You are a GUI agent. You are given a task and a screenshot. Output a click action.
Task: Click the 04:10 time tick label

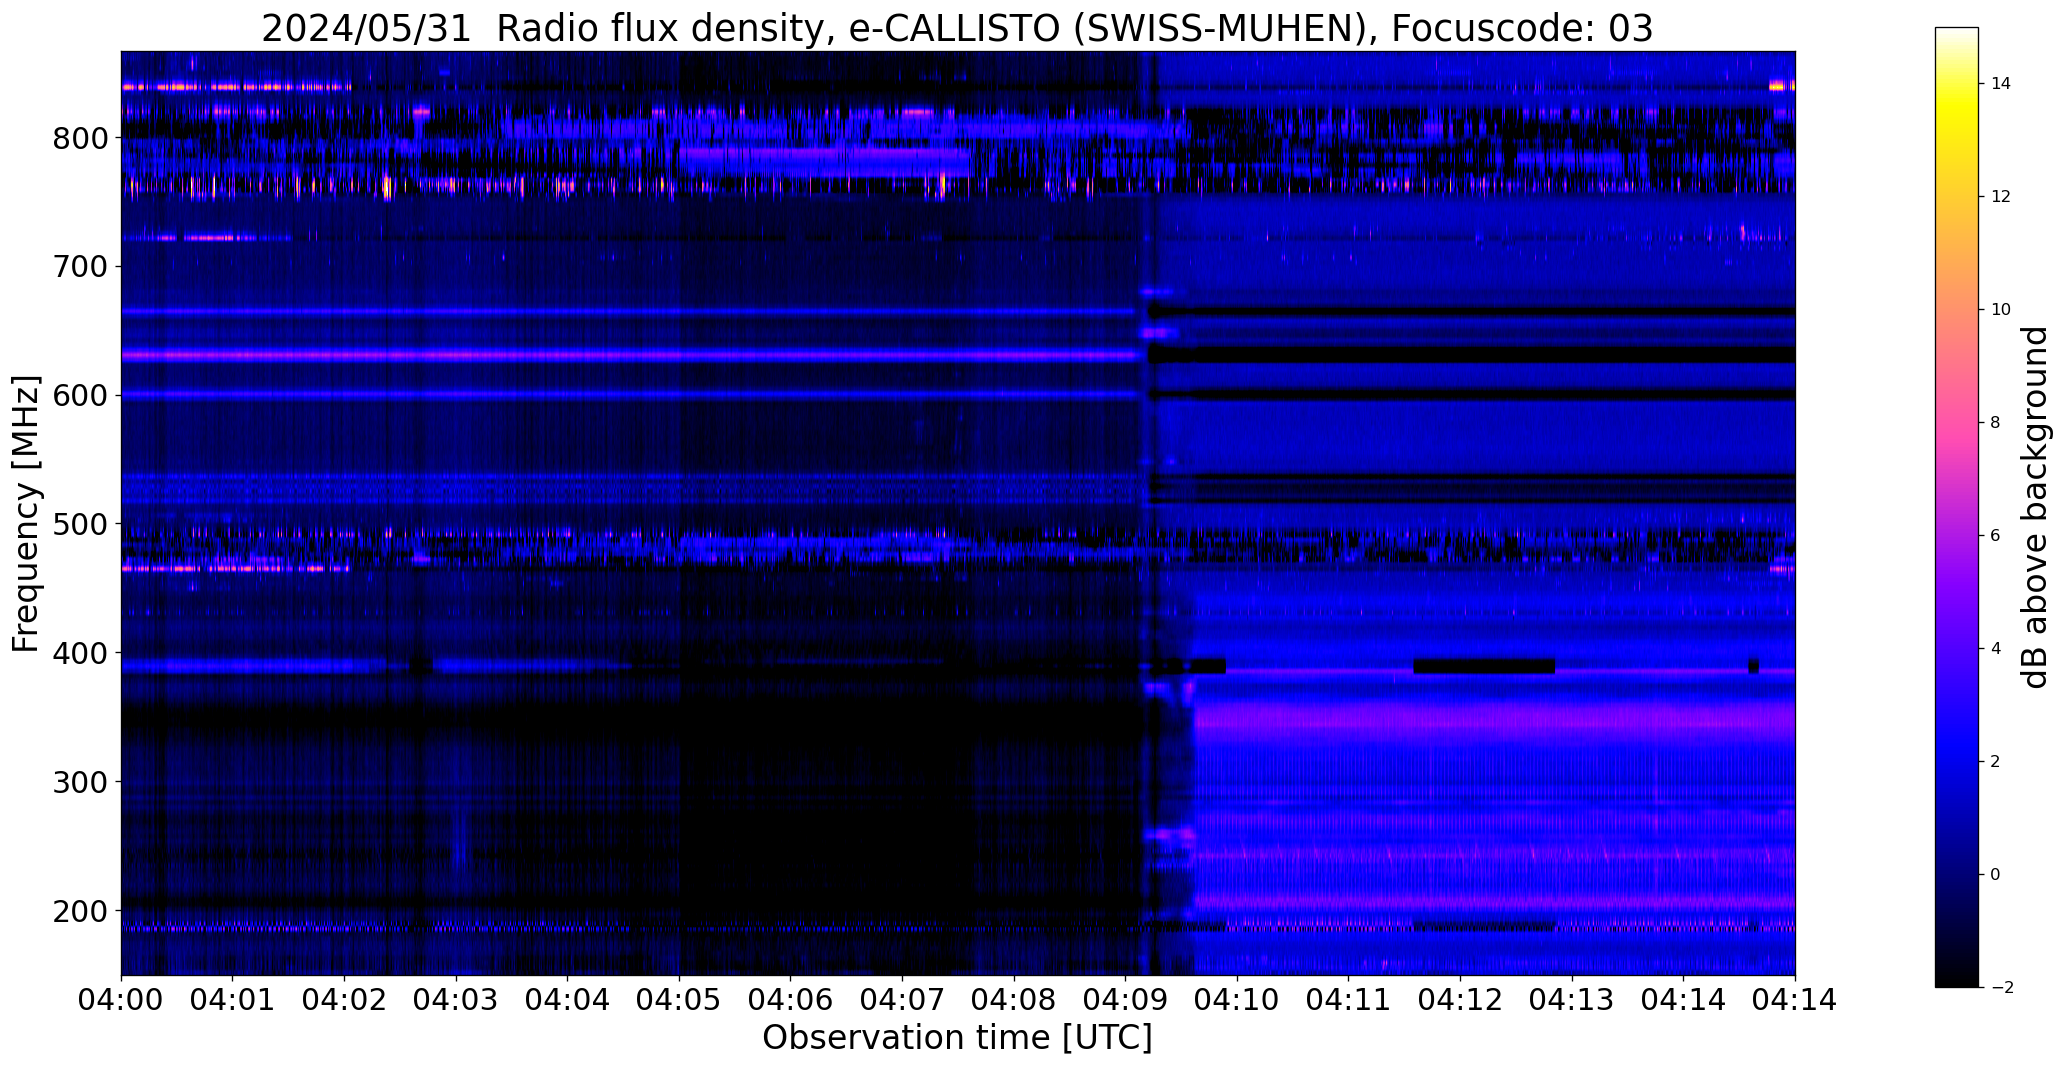1237,1000
